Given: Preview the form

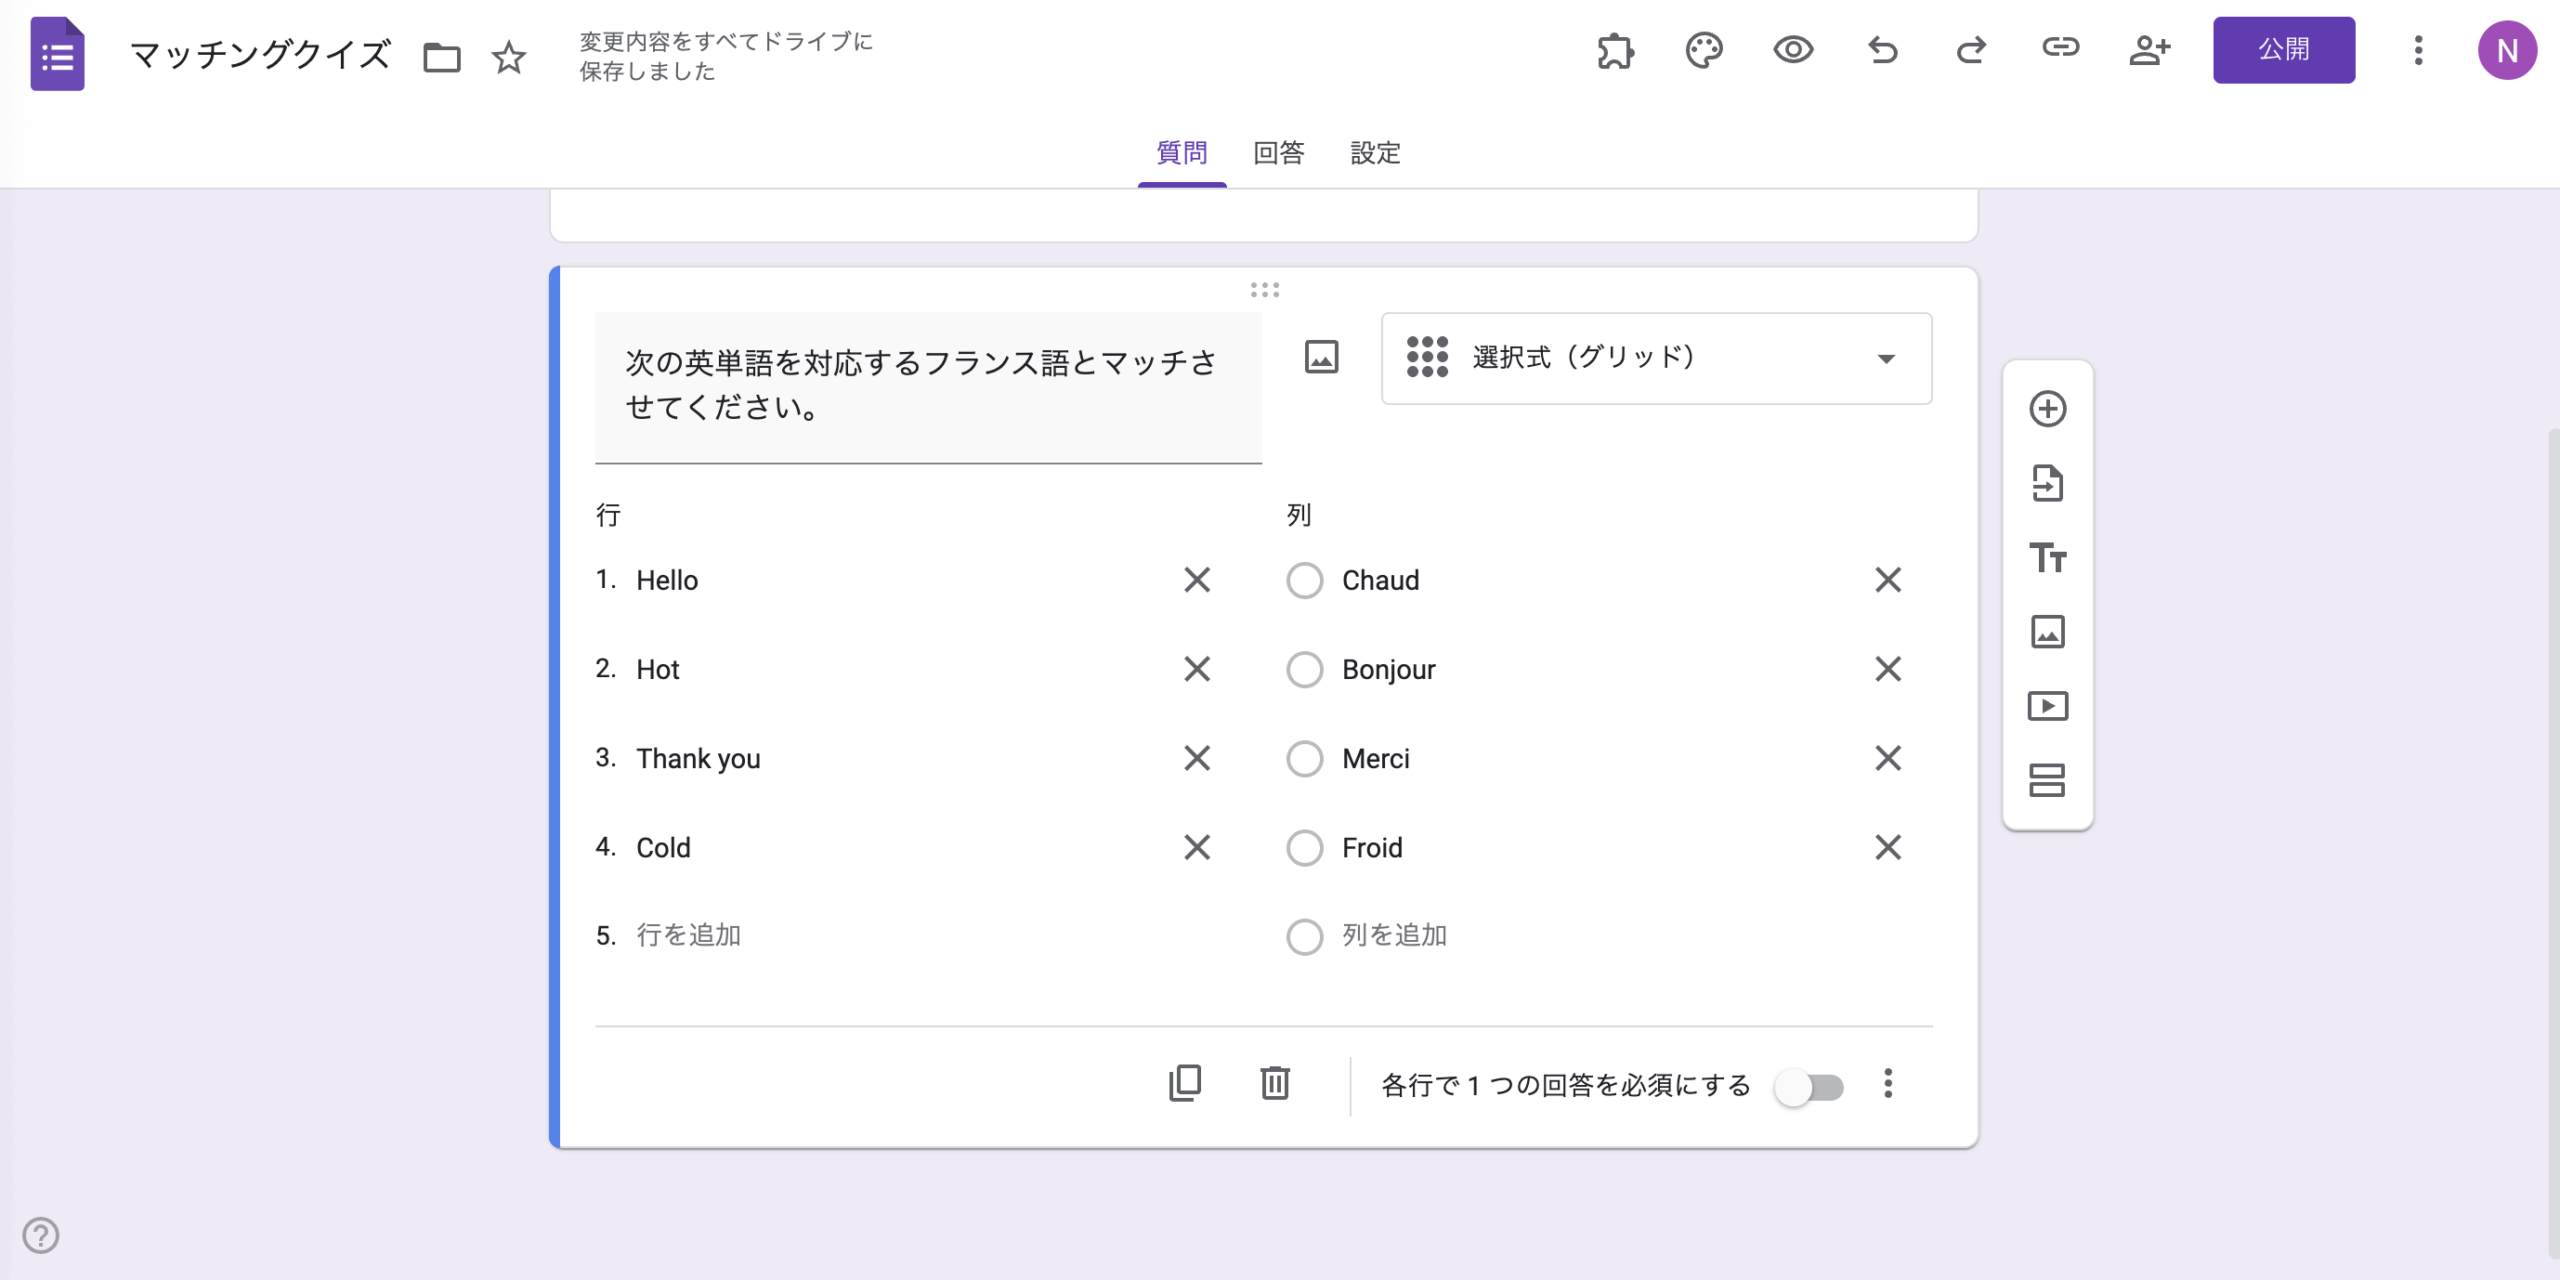Looking at the screenshot, I should pyautogui.click(x=1793, y=50).
